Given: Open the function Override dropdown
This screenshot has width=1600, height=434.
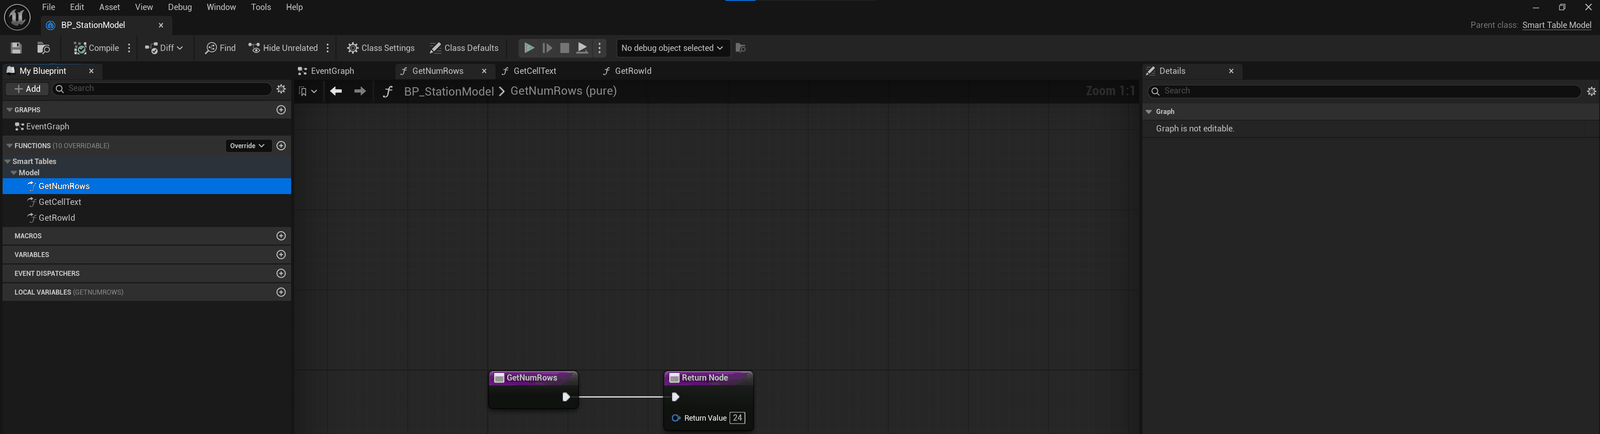Looking at the screenshot, I should click(x=248, y=146).
